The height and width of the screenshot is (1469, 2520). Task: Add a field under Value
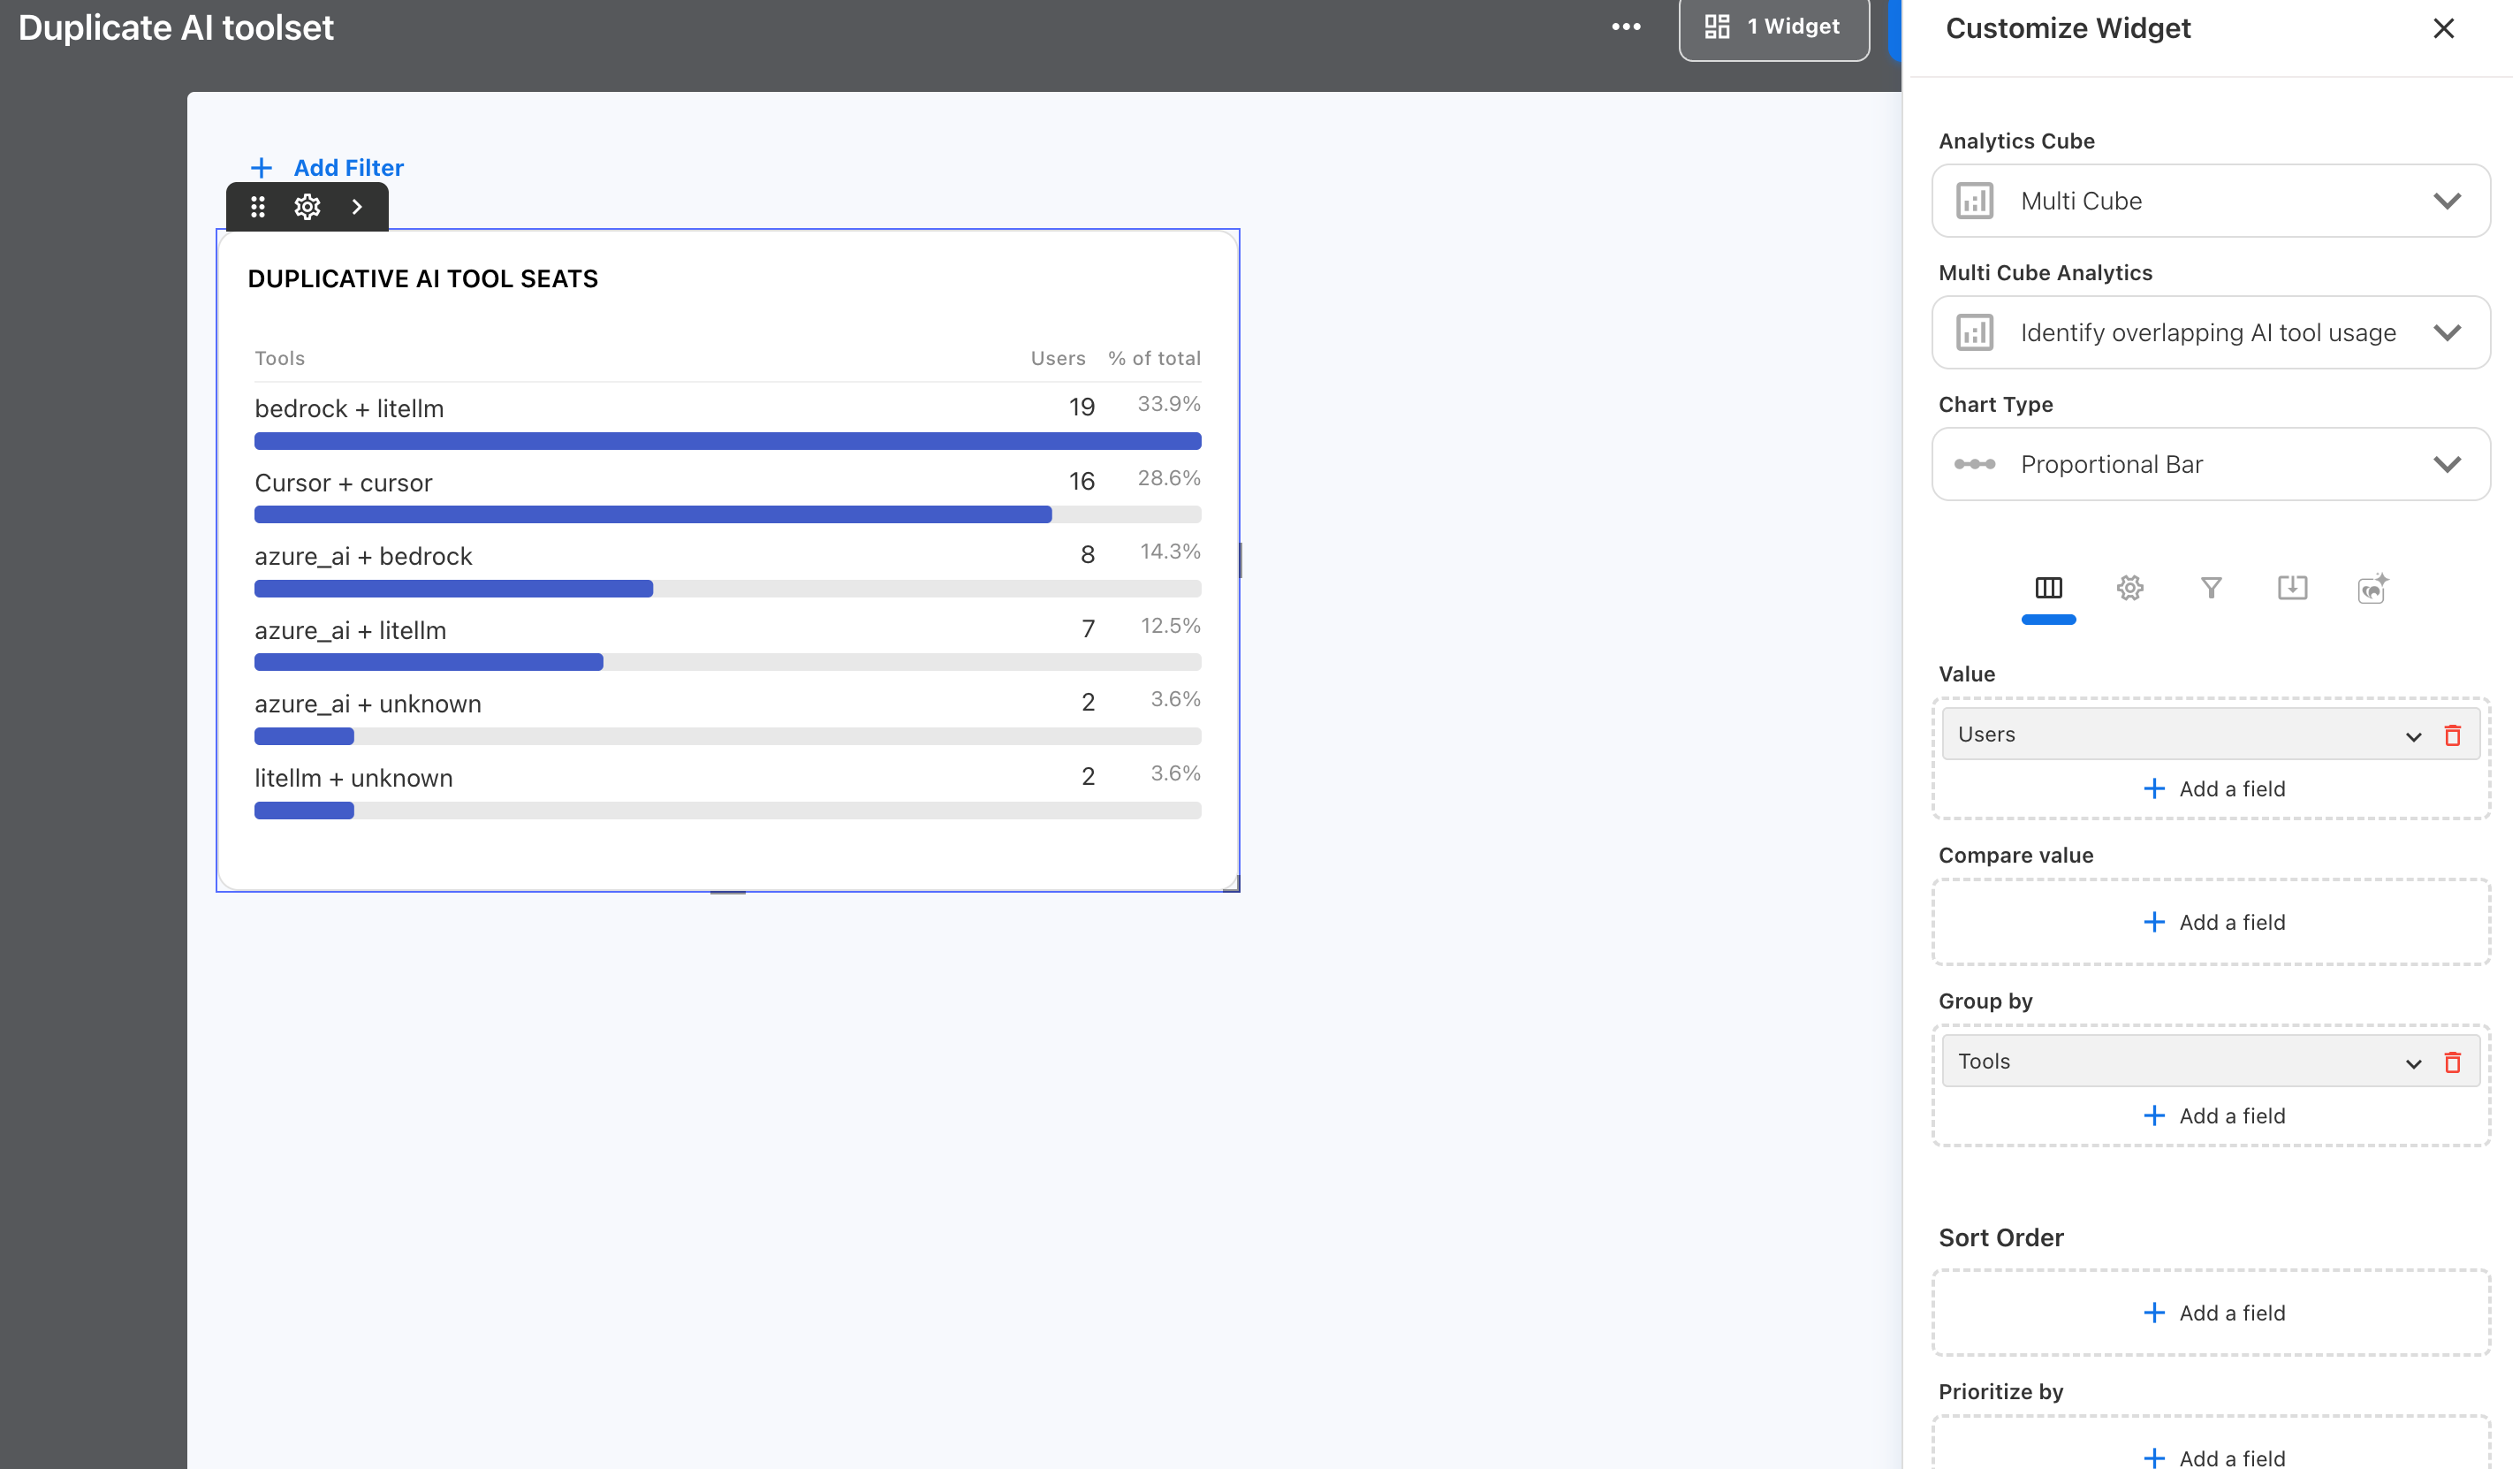2214,789
